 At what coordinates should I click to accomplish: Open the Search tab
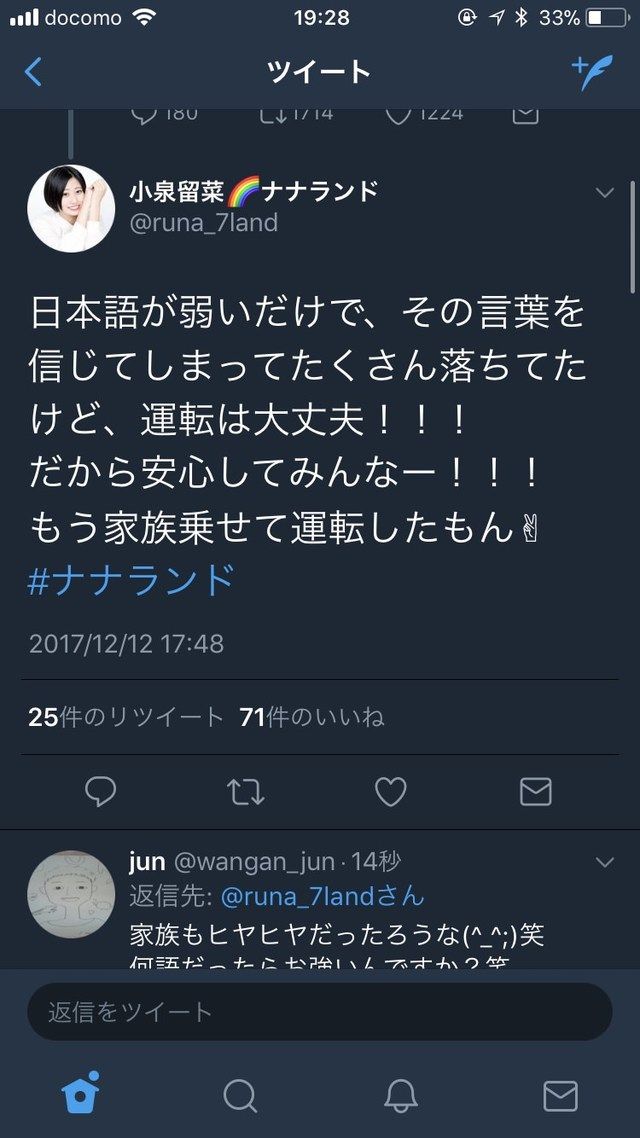240,1096
